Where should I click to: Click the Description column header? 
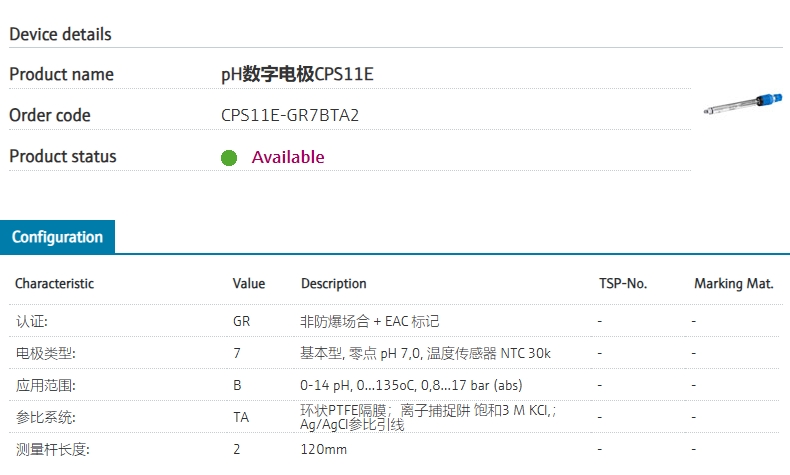(333, 283)
